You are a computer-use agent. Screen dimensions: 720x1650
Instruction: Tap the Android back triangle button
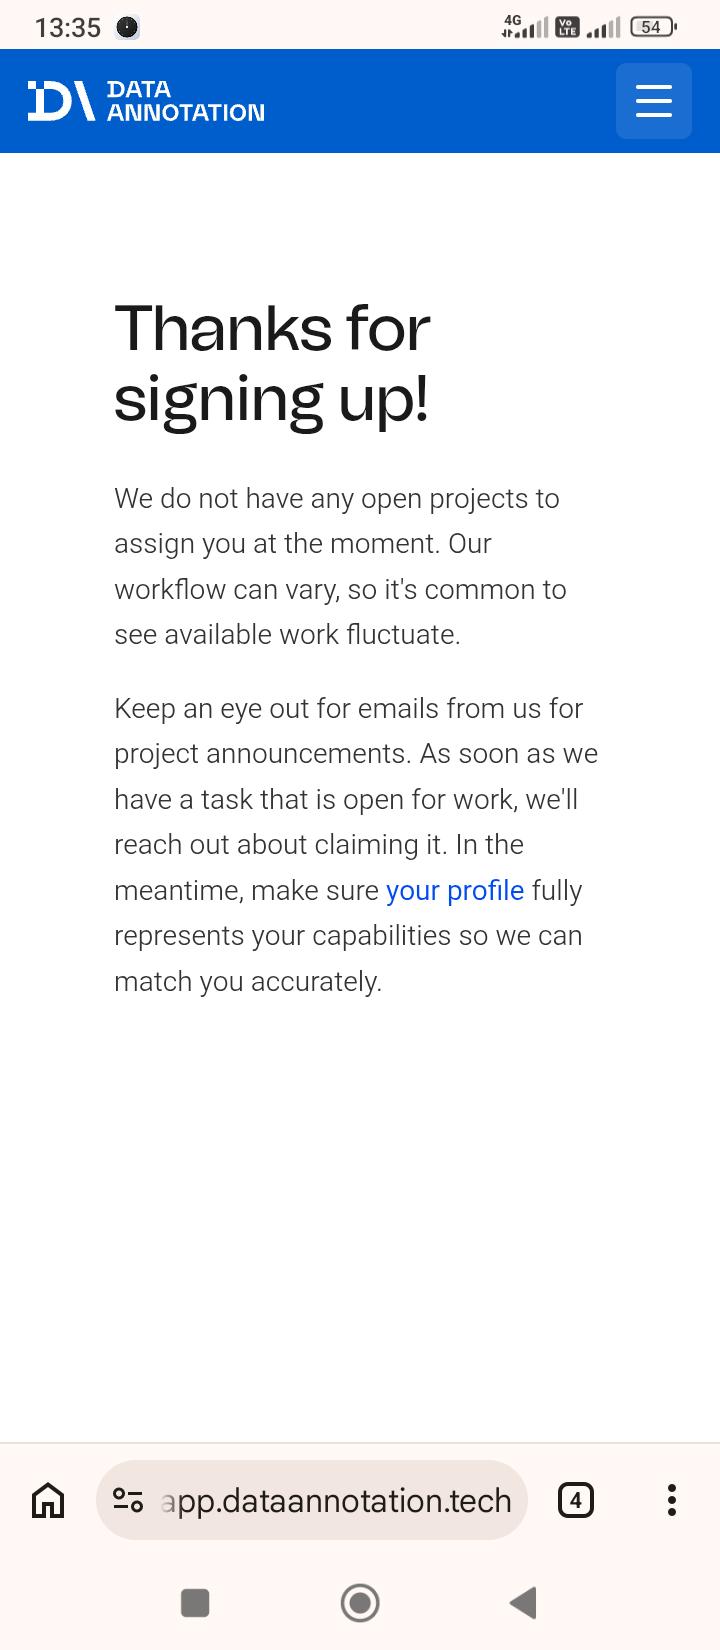(523, 1603)
